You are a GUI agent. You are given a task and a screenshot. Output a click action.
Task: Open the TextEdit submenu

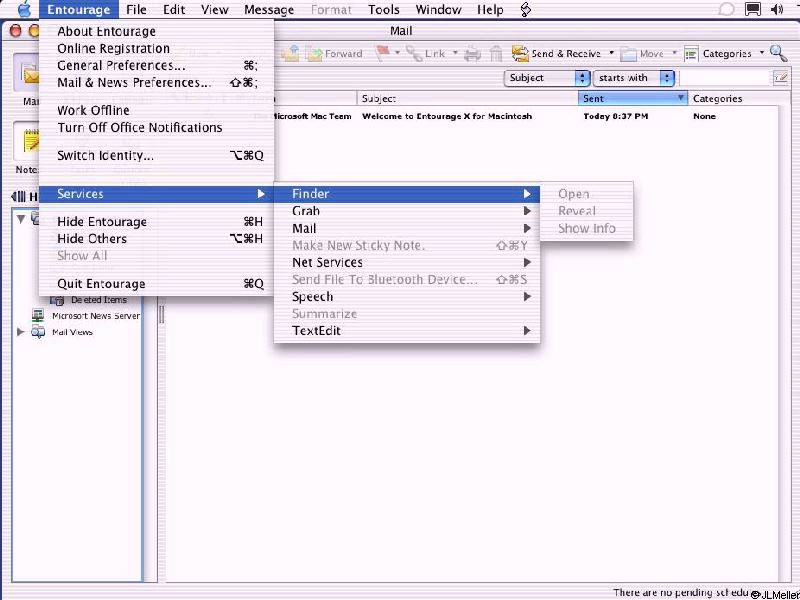click(x=407, y=331)
